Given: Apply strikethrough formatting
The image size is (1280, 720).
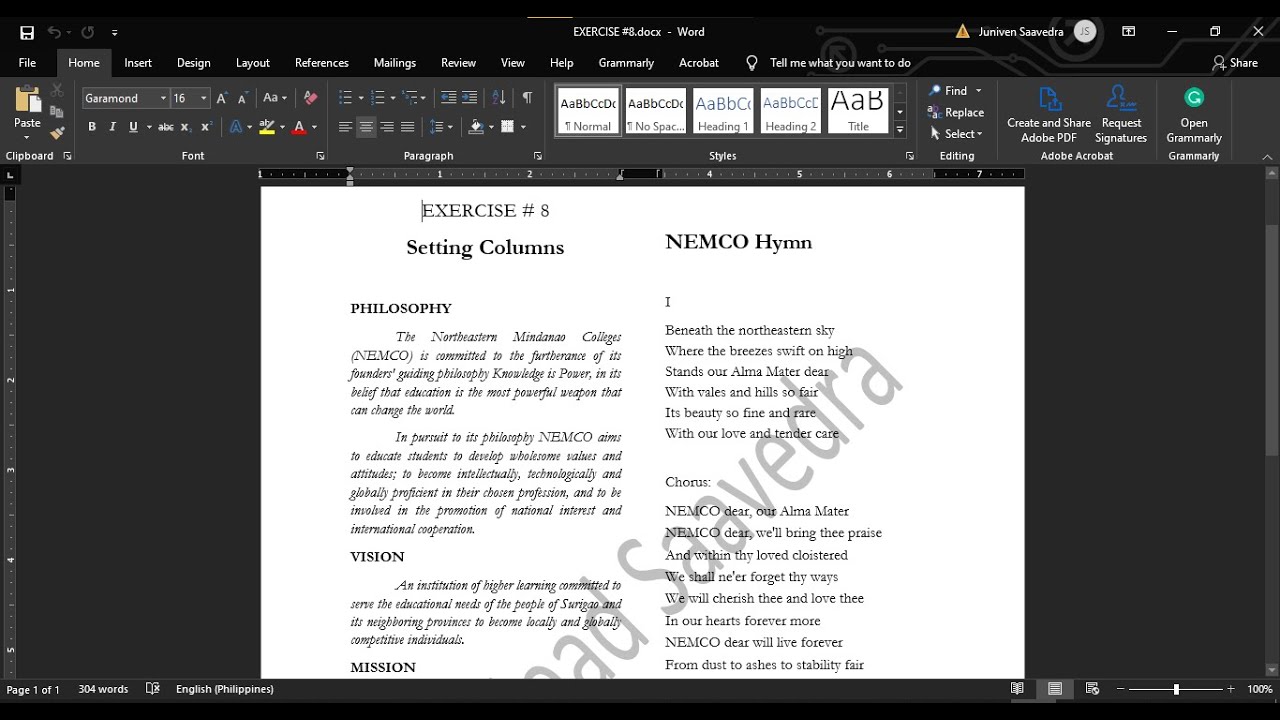Looking at the screenshot, I should [x=166, y=127].
